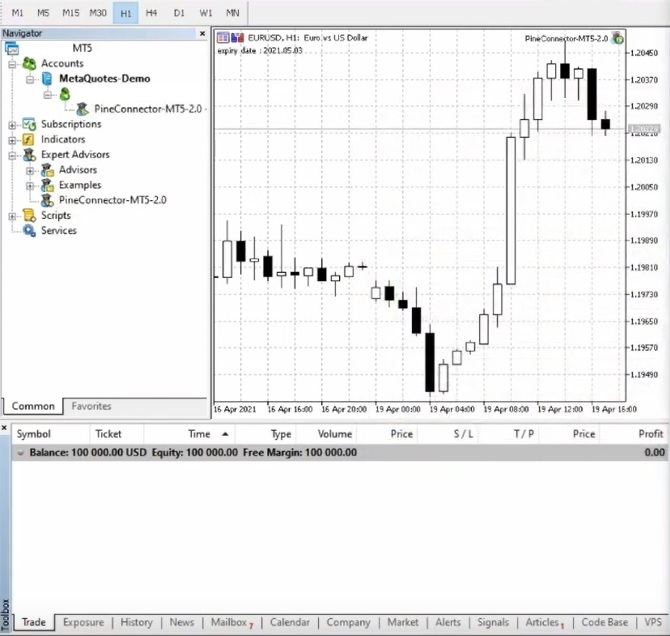Click the Indicators function icon
This screenshot has width=670, height=636.
click(x=28, y=139)
